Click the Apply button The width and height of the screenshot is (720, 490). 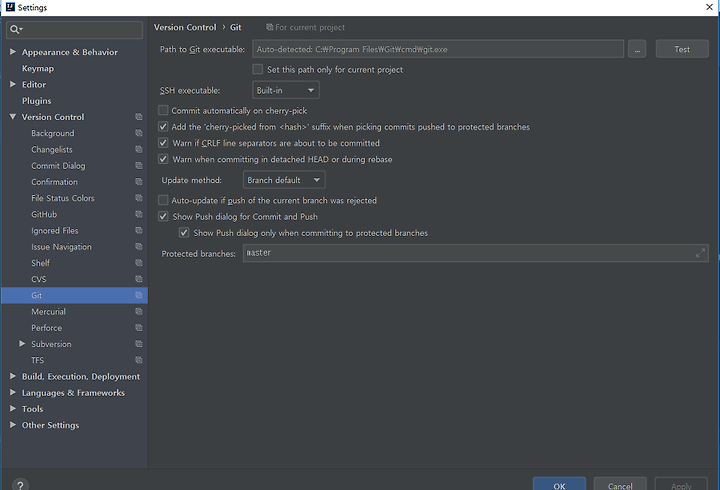coord(681,484)
